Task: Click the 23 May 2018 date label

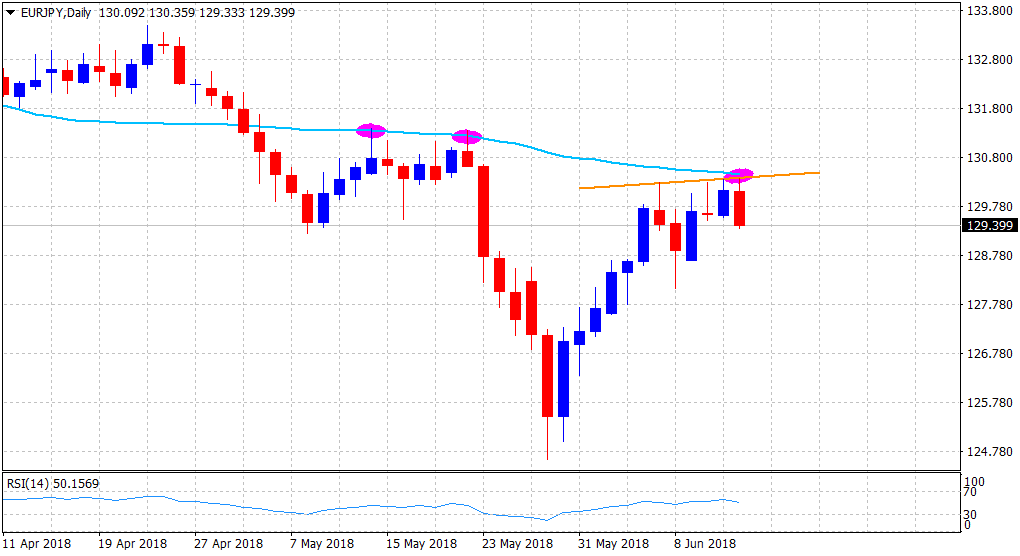Action: tap(519, 544)
